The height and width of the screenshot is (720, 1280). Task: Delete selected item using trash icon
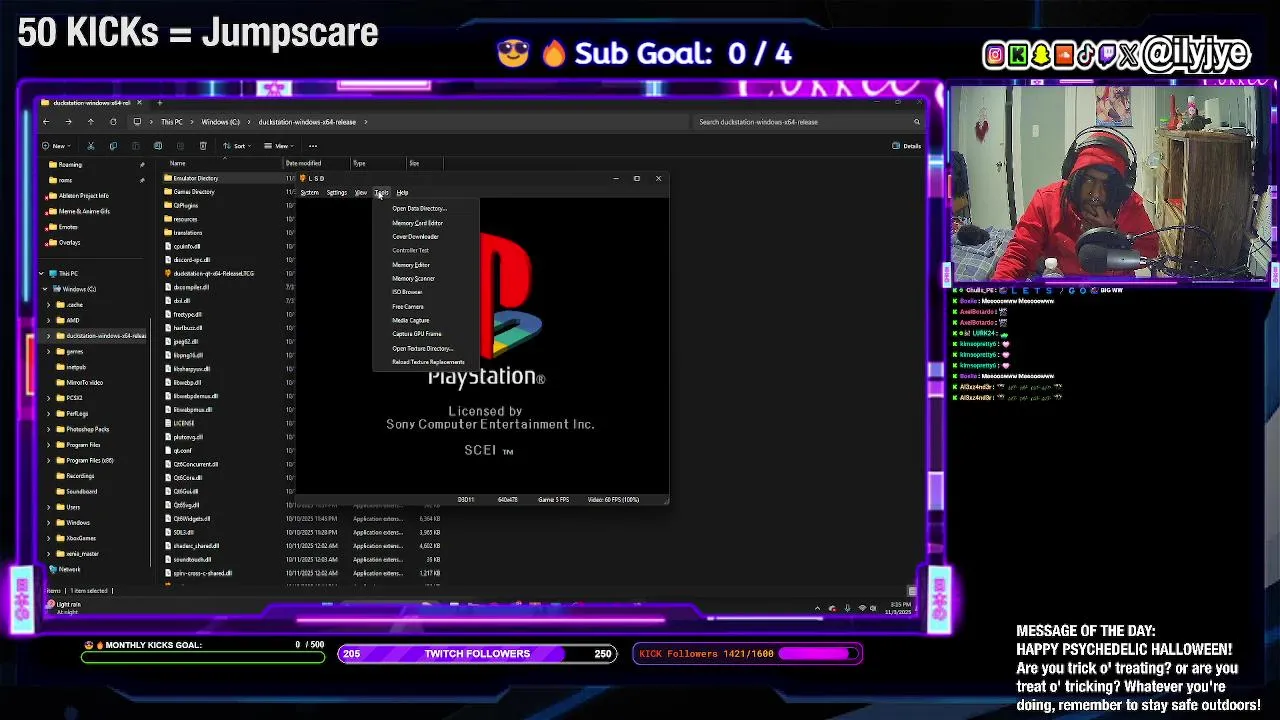point(203,146)
